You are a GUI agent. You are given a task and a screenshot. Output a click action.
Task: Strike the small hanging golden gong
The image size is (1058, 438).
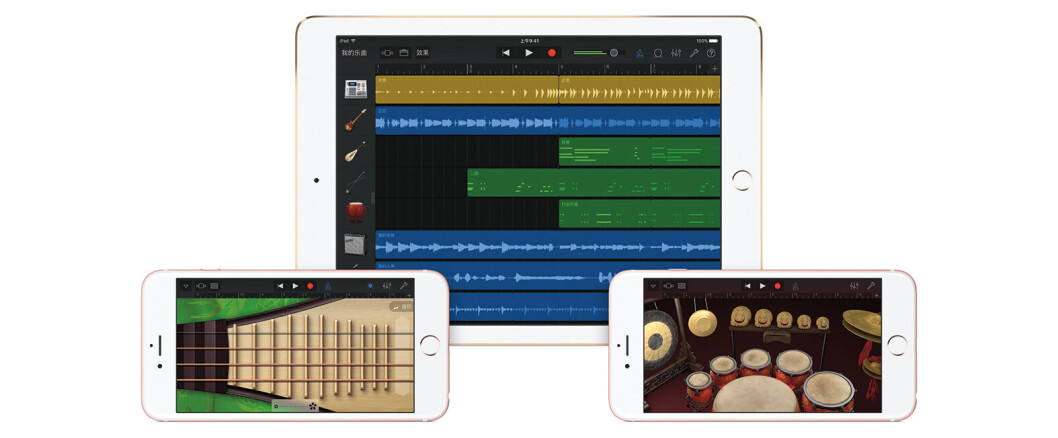click(702, 323)
